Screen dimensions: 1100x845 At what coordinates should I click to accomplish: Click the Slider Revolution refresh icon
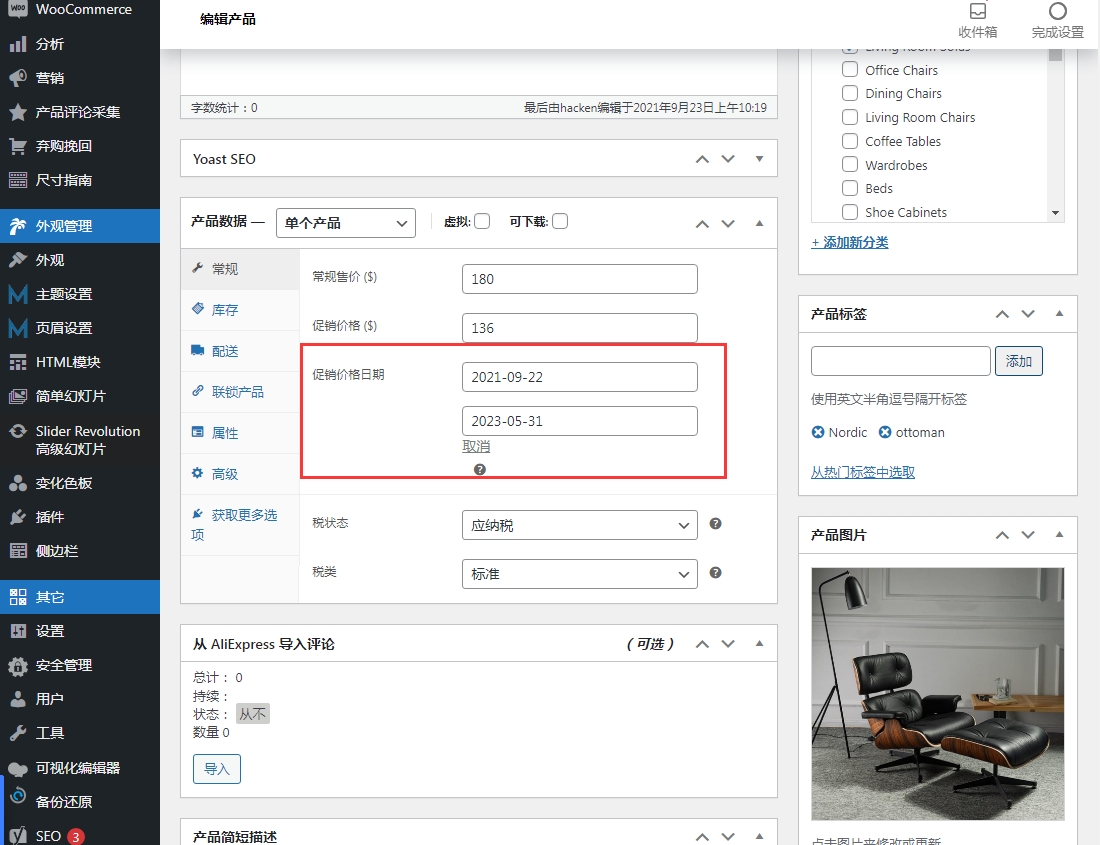(18, 431)
